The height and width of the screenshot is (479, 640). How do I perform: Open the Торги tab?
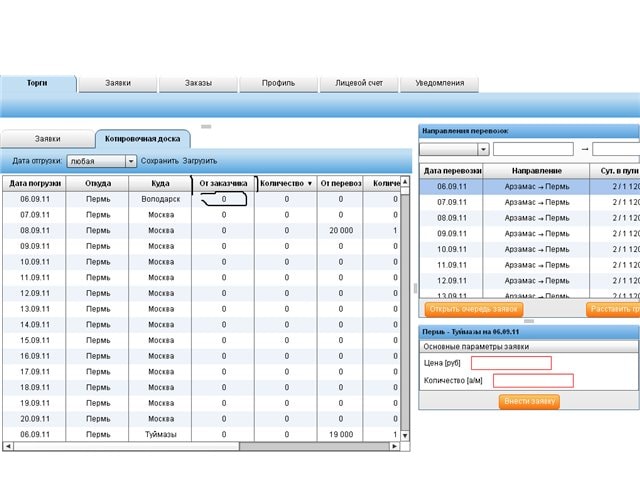(x=37, y=83)
